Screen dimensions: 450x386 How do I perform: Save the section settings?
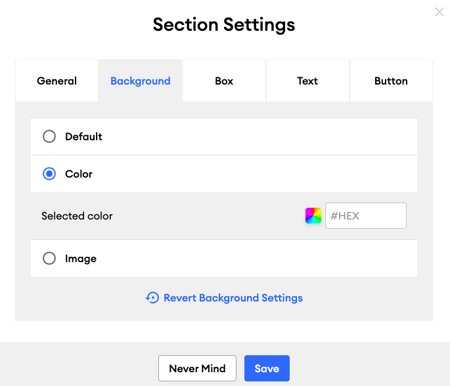267,368
